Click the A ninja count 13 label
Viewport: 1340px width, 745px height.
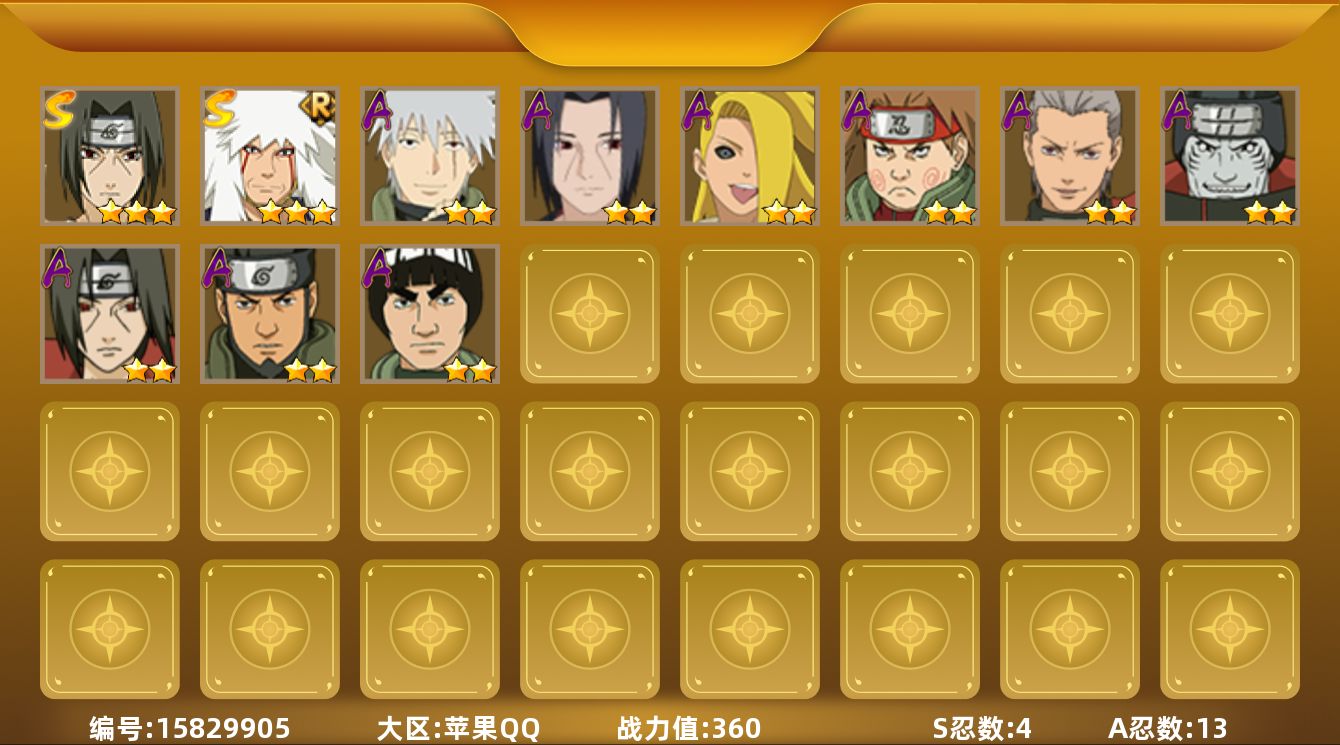[1168, 728]
